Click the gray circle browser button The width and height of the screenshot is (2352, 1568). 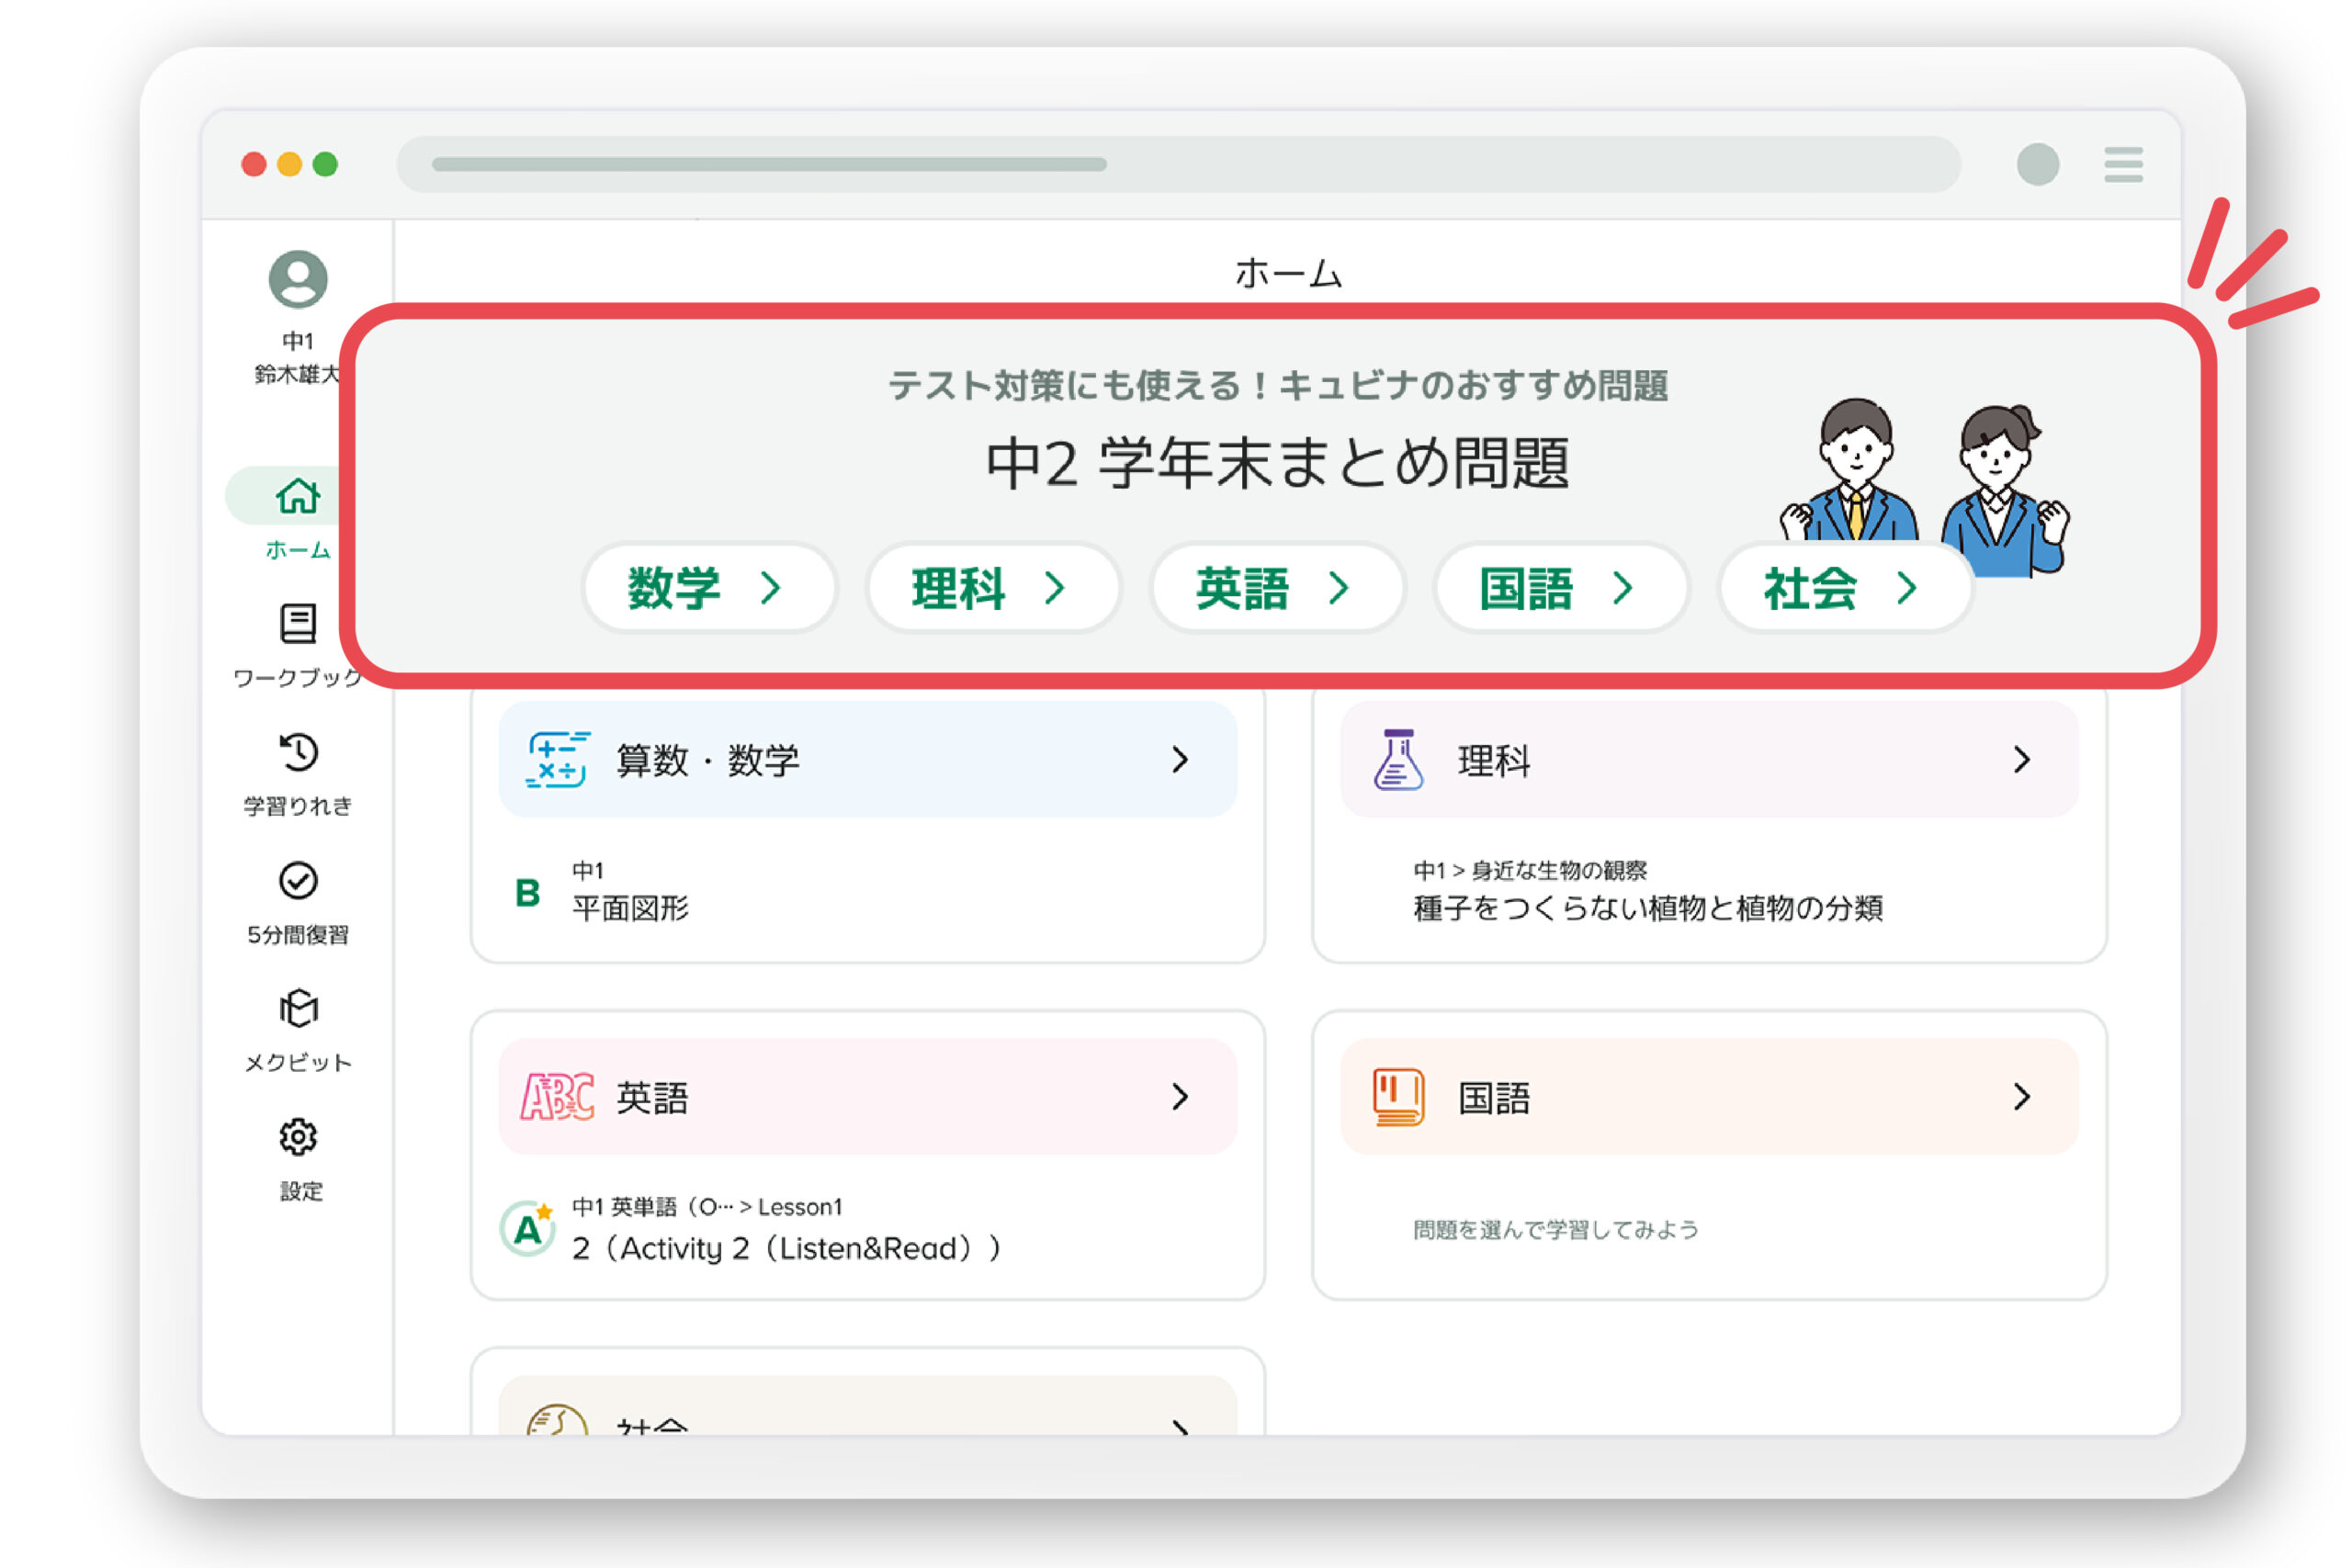2037,165
